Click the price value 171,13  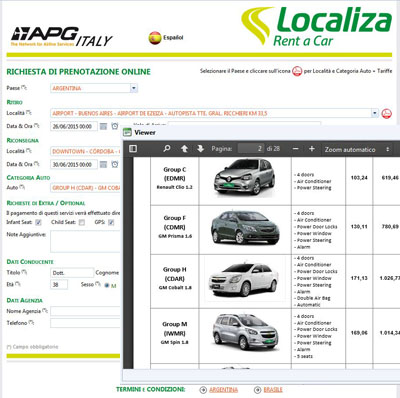pos(359,278)
